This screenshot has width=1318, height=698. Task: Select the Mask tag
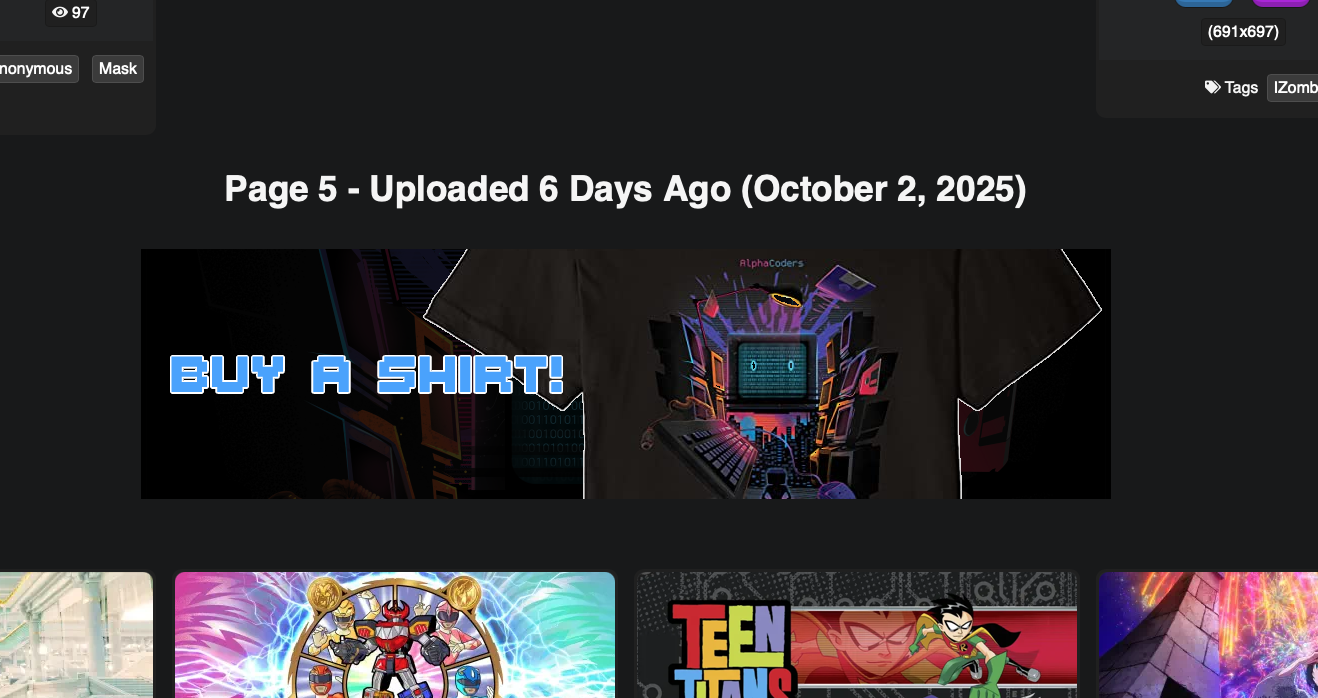click(x=118, y=69)
